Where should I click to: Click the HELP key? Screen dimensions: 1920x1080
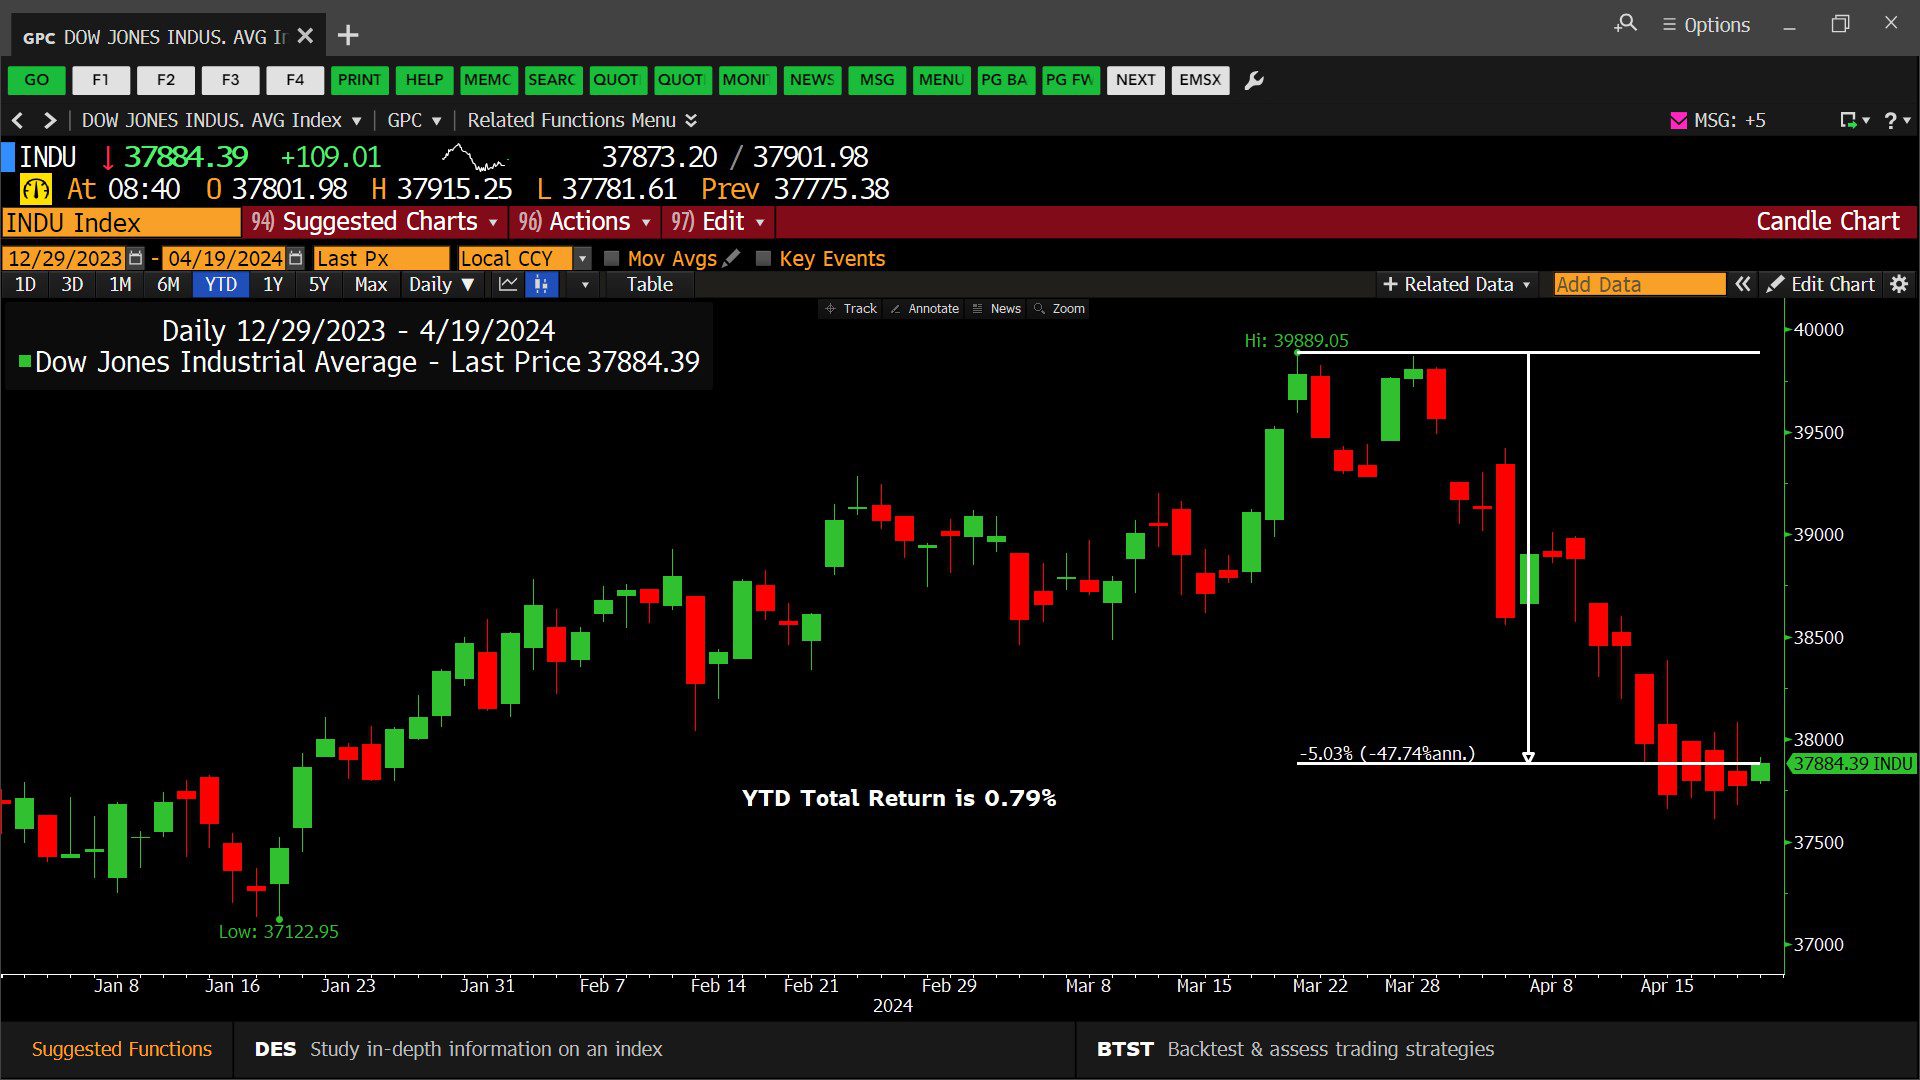(424, 80)
